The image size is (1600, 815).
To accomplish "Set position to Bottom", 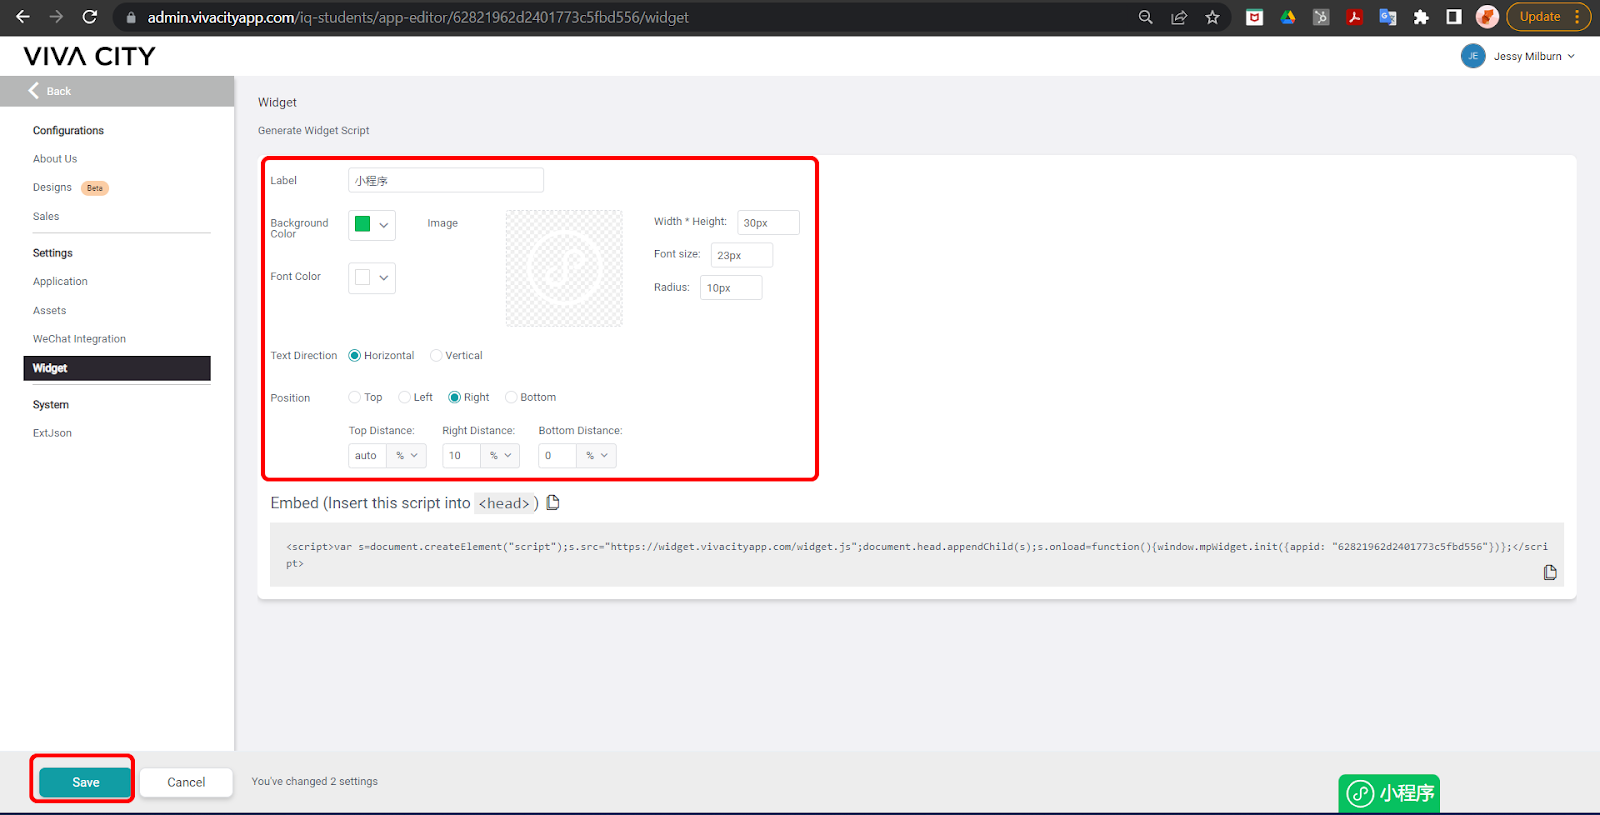I will pos(511,397).
